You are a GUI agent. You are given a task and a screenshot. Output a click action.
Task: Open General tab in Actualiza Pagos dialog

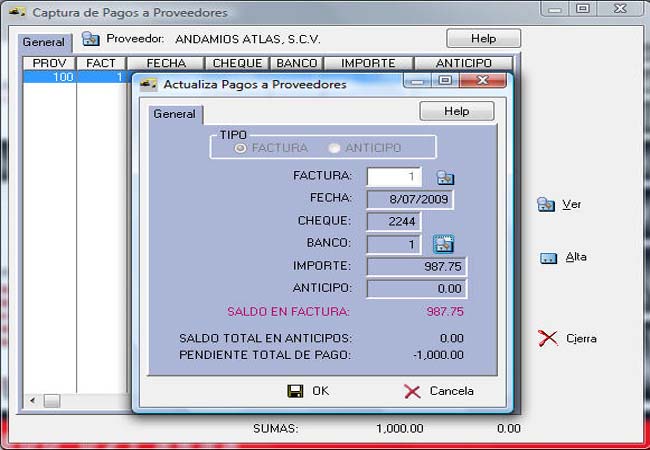[x=175, y=114]
